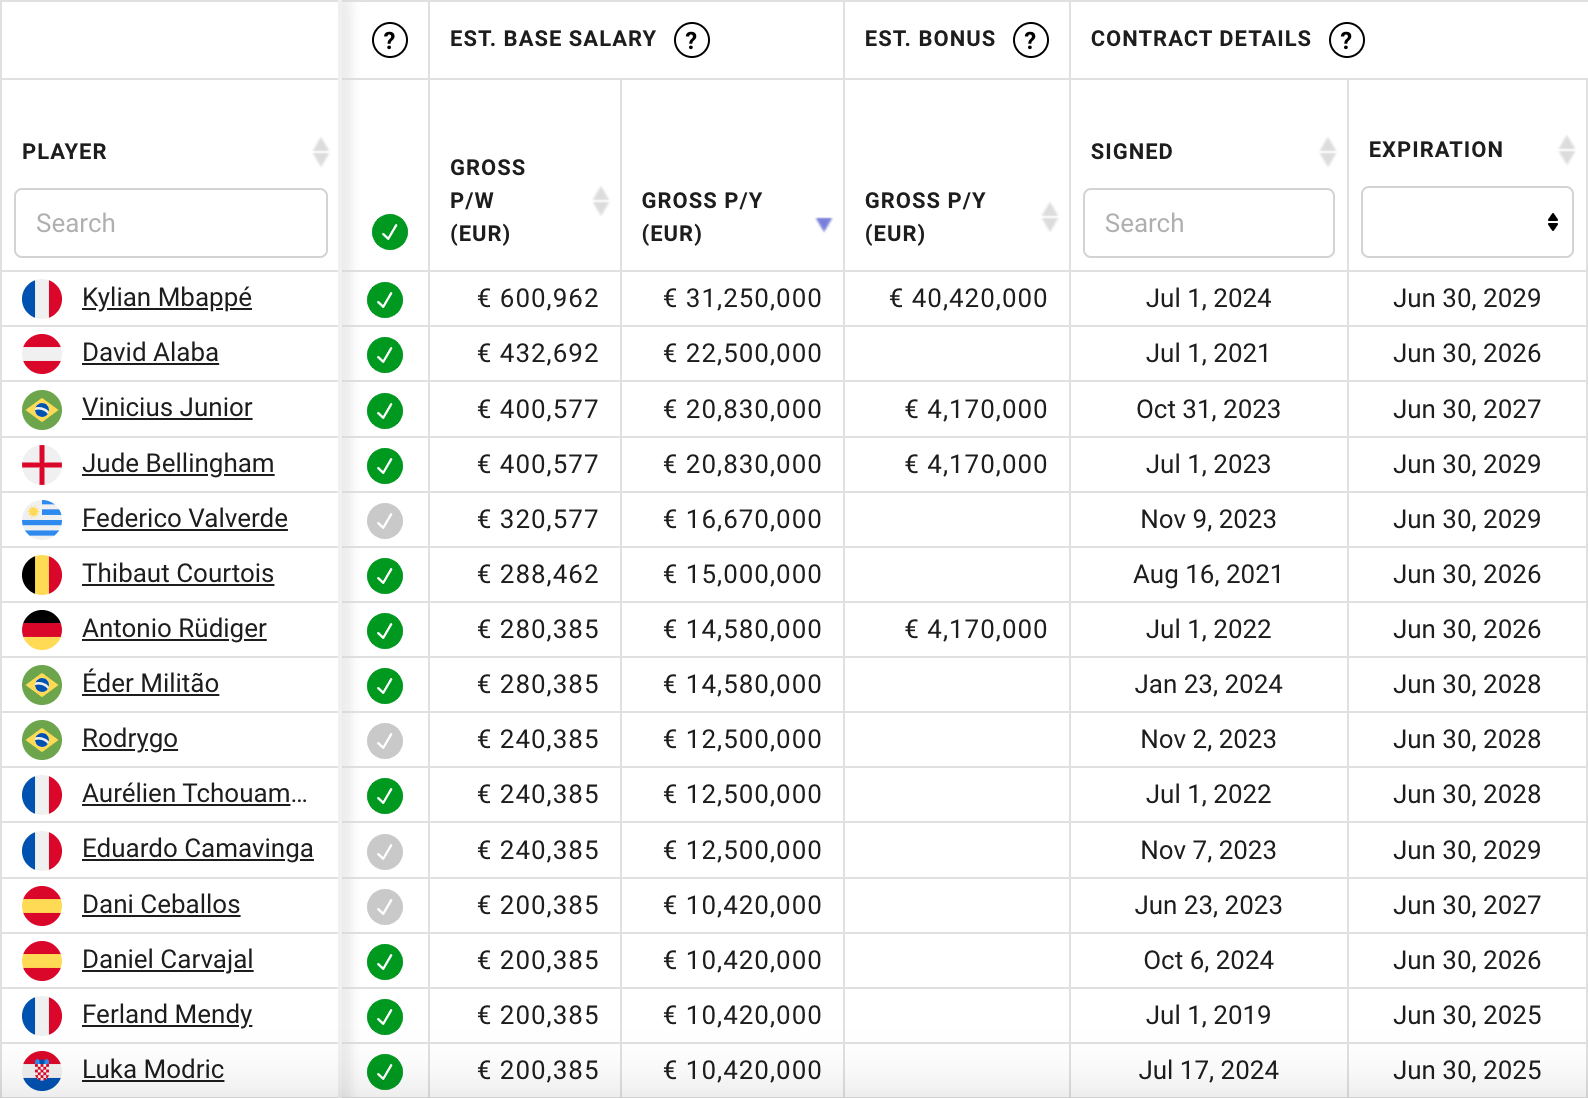The width and height of the screenshot is (1588, 1098).
Task: Click France flag next to Kylian Mbappé
Action: click(x=42, y=299)
